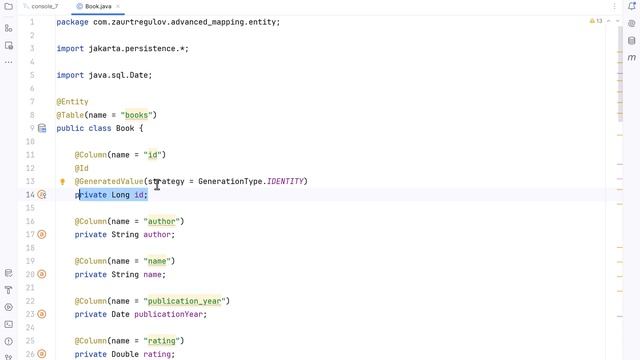Click the editor vertical scrollbar thumb

tap(620, 73)
